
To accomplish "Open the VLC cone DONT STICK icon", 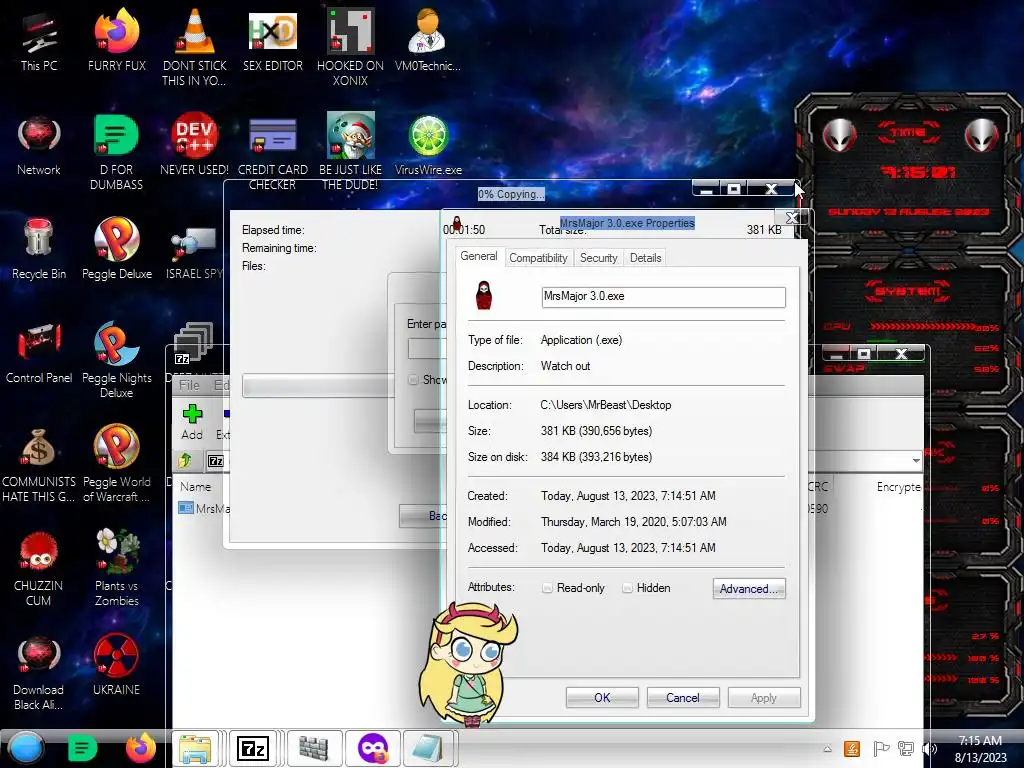I will pyautogui.click(x=194, y=49).
